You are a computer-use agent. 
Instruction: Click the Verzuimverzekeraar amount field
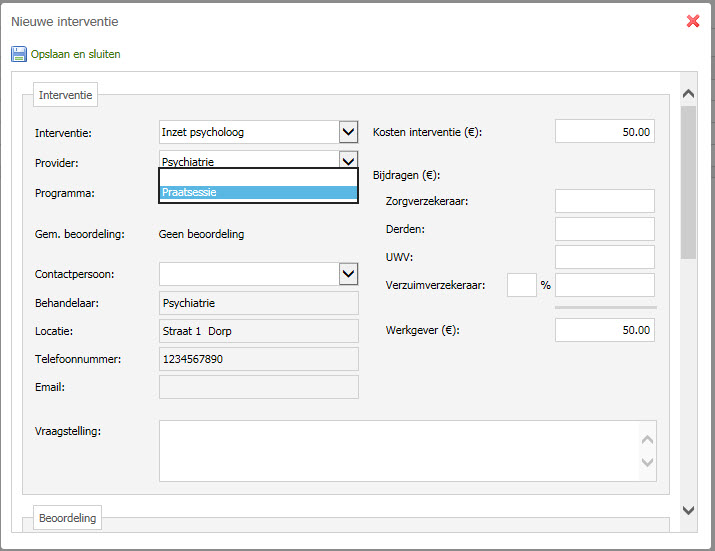[605, 285]
